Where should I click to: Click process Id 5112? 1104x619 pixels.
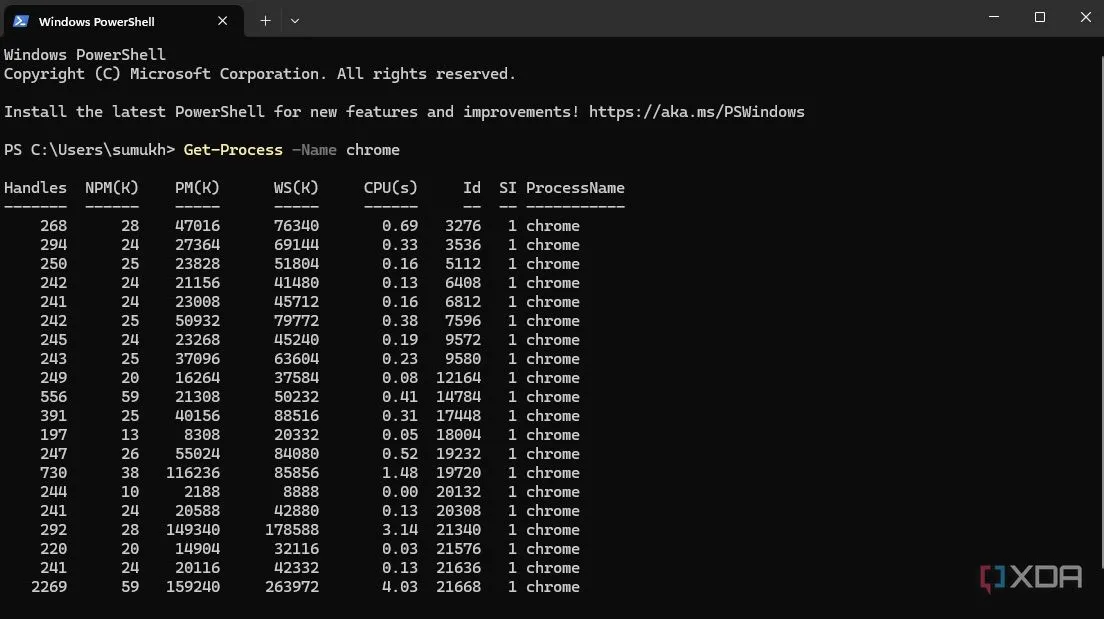click(463, 264)
